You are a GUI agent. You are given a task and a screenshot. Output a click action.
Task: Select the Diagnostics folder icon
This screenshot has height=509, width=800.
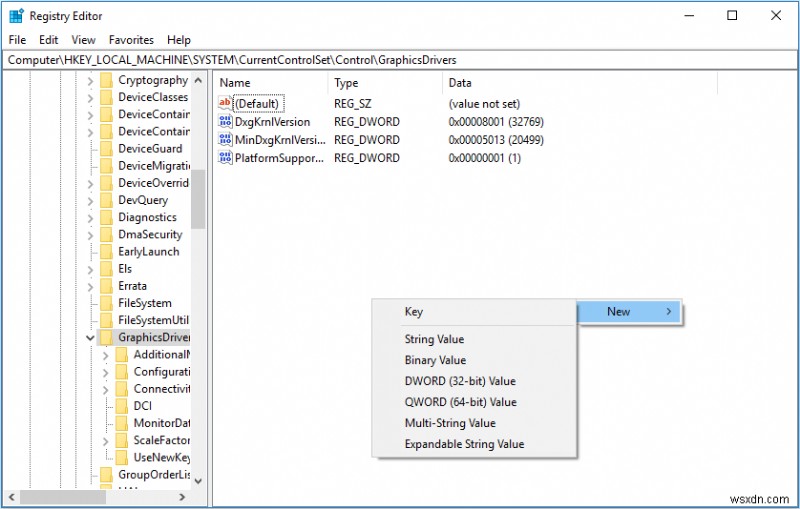(x=106, y=217)
